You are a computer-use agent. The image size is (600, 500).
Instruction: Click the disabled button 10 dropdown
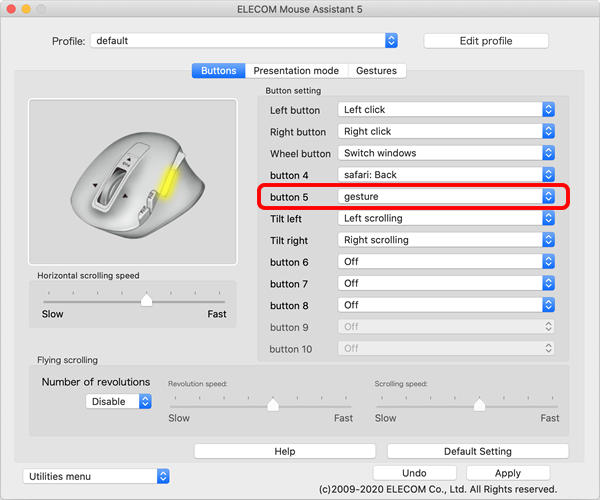coord(446,349)
